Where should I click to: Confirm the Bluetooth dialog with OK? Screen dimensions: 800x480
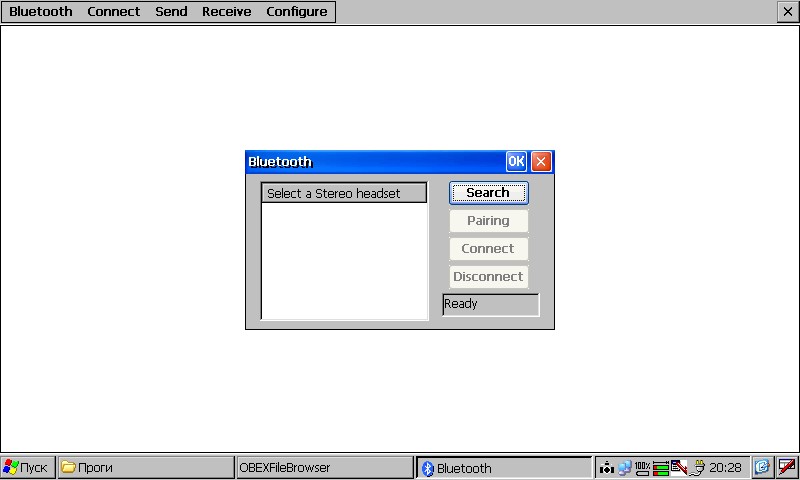tap(516, 162)
